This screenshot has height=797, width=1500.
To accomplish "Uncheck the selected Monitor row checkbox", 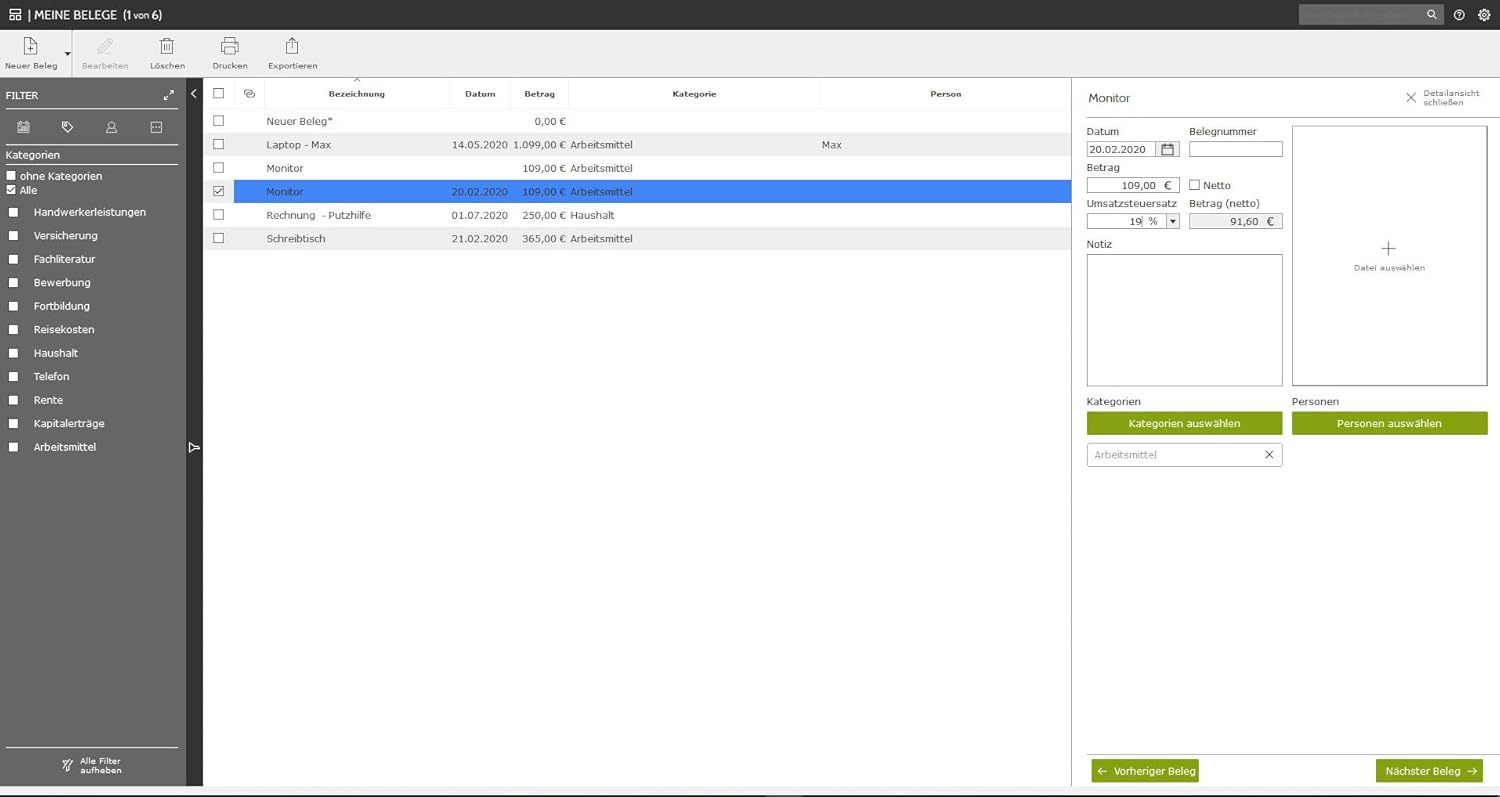I will pos(219,191).
